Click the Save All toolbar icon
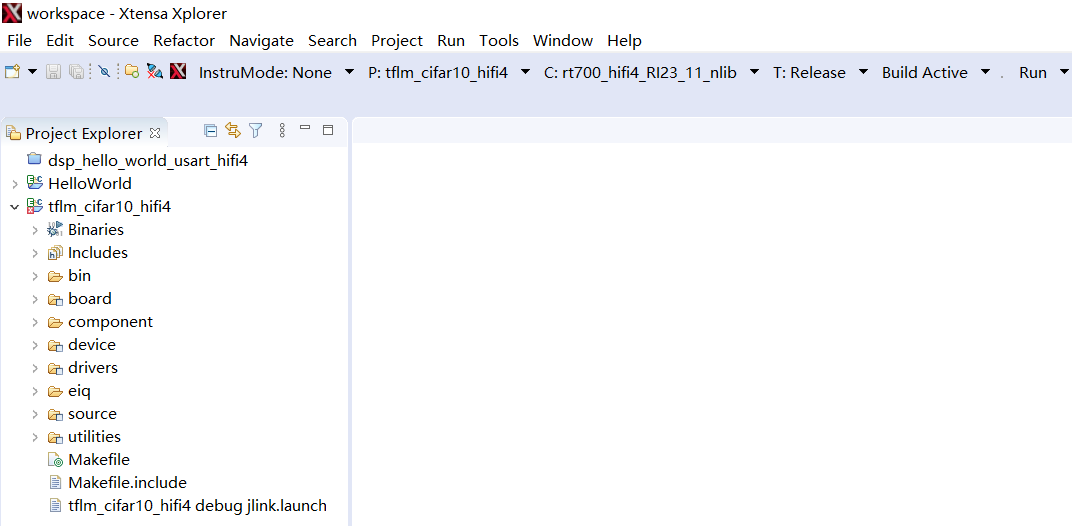This screenshot has height=526, width=1072. (x=75, y=72)
